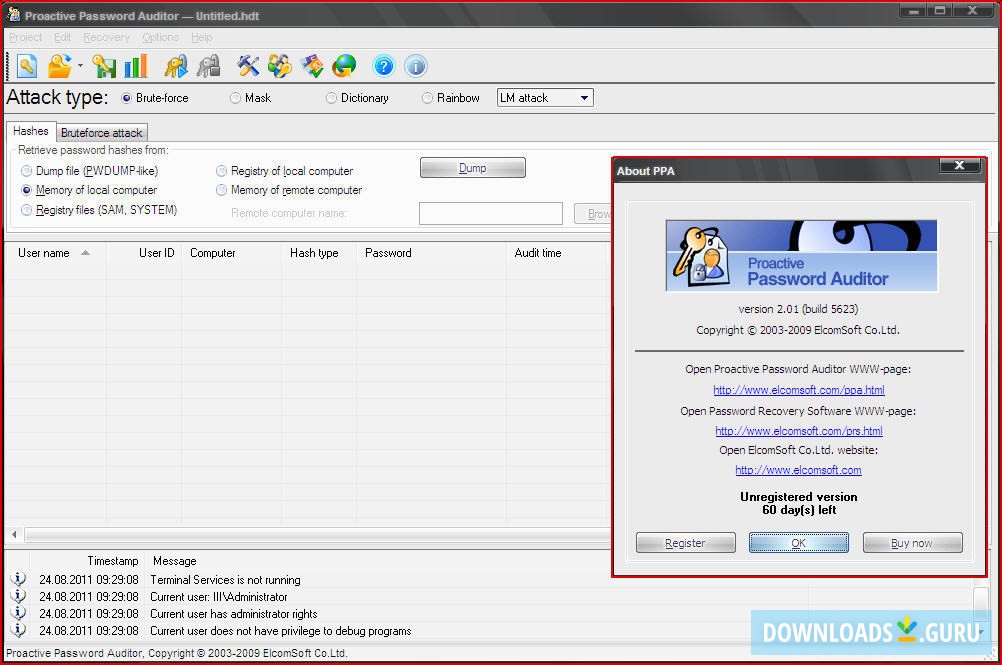The width and height of the screenshot is (1002, 665).
Task: Click info icon beside Terminal Services message
Action: coord(19,579)
